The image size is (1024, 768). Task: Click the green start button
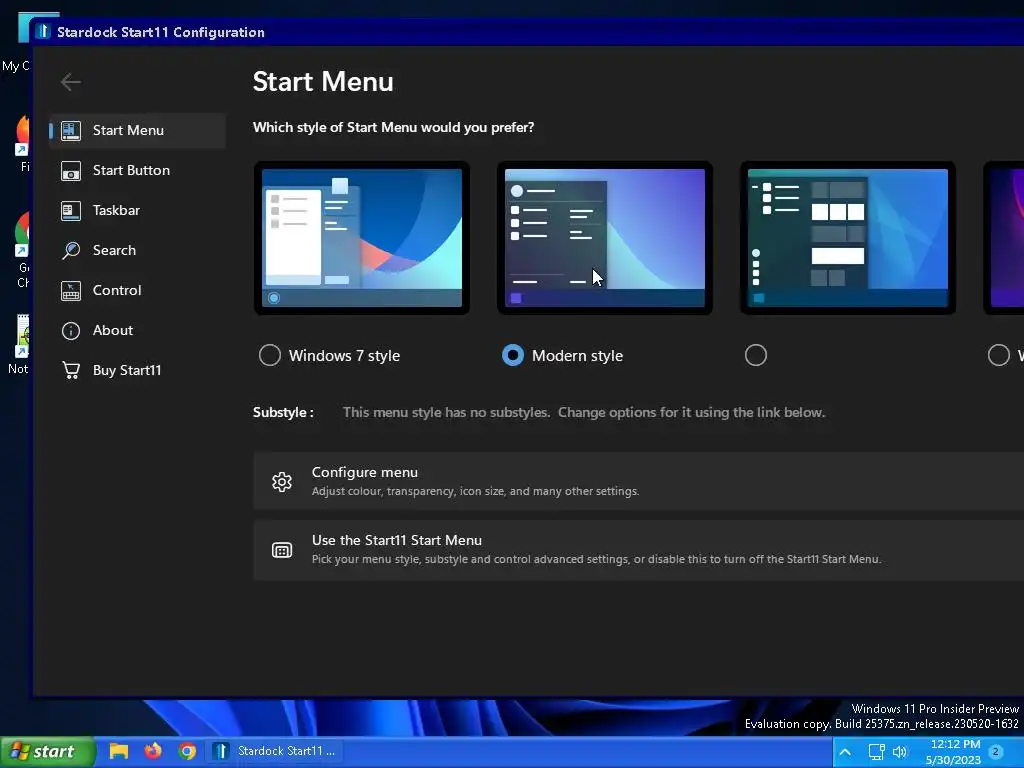[x=48, y=751]
